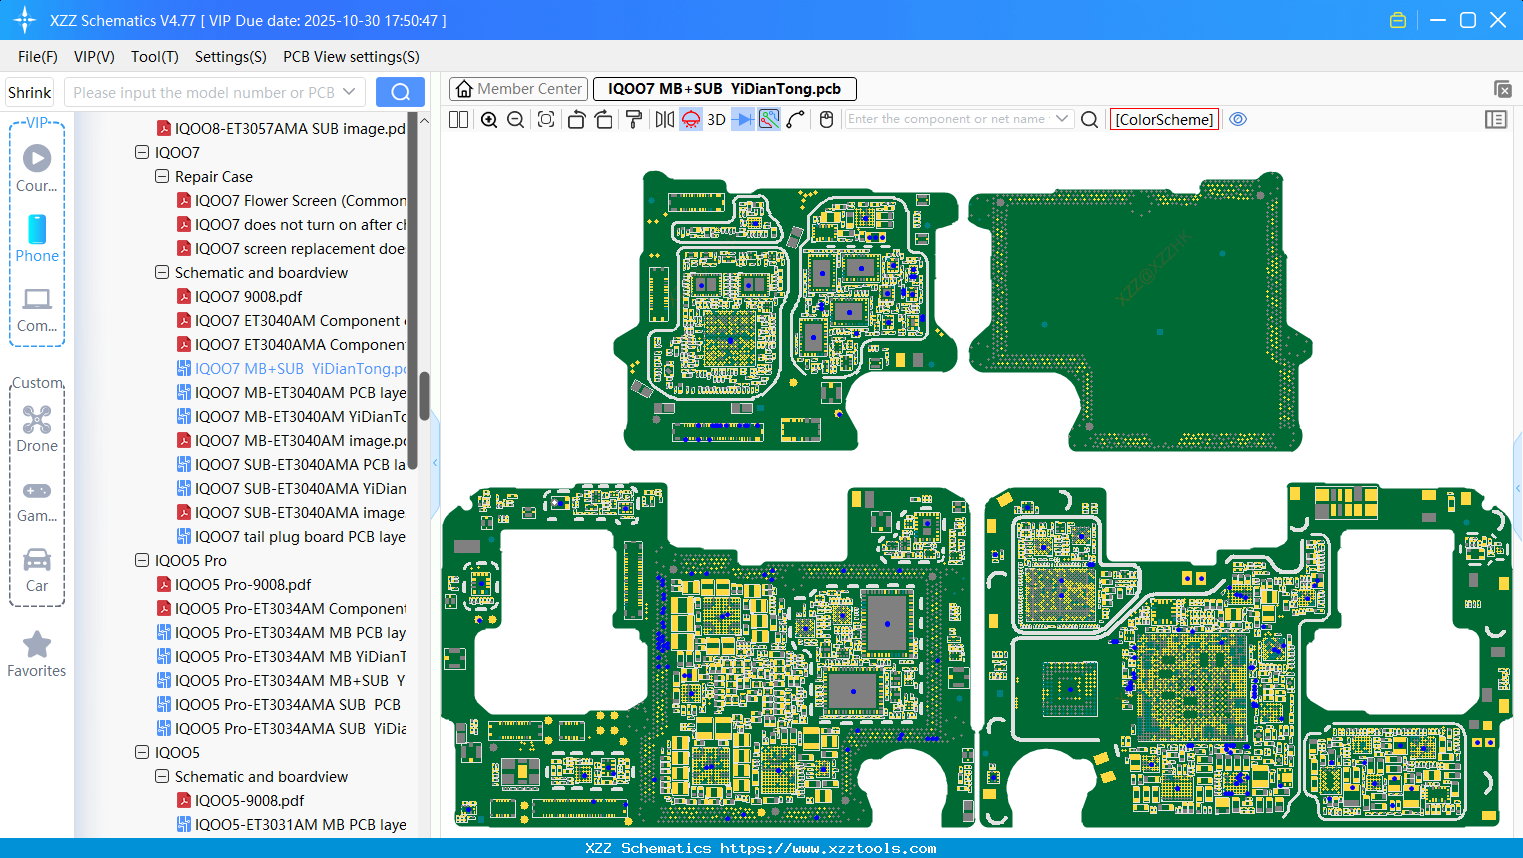Open IQOO7 tail plug board PCB layer
1523x858 pixels.
(x=291, y=537)
